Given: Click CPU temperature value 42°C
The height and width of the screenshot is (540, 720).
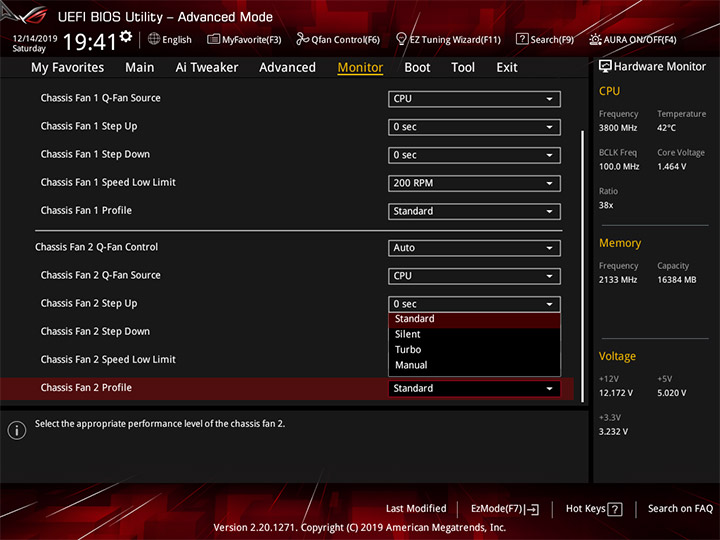Looking at the screenshot, I should pyautogui.click(x=666, y=128).
